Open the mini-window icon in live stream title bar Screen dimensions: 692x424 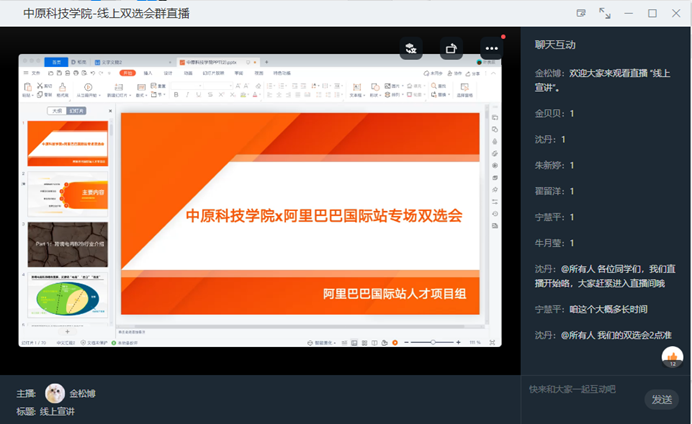[581, 13]
